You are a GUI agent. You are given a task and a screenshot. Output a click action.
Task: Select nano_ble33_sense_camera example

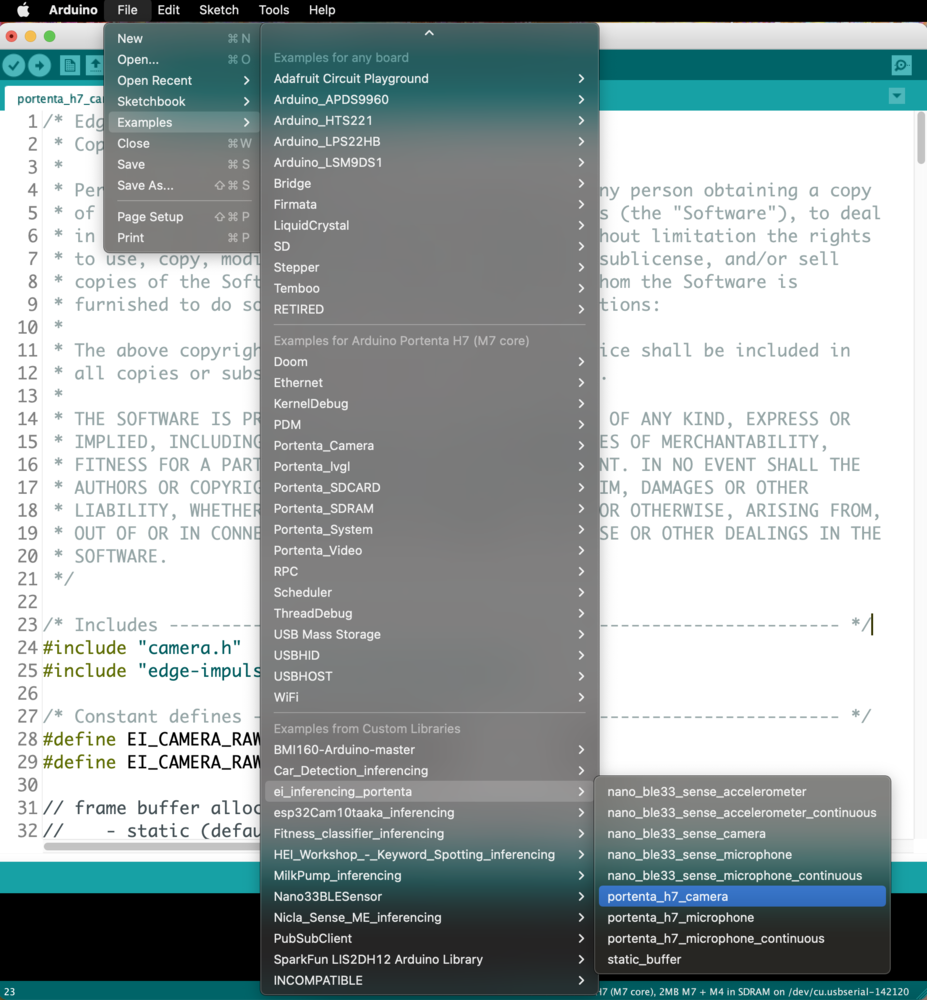(742, 834)
